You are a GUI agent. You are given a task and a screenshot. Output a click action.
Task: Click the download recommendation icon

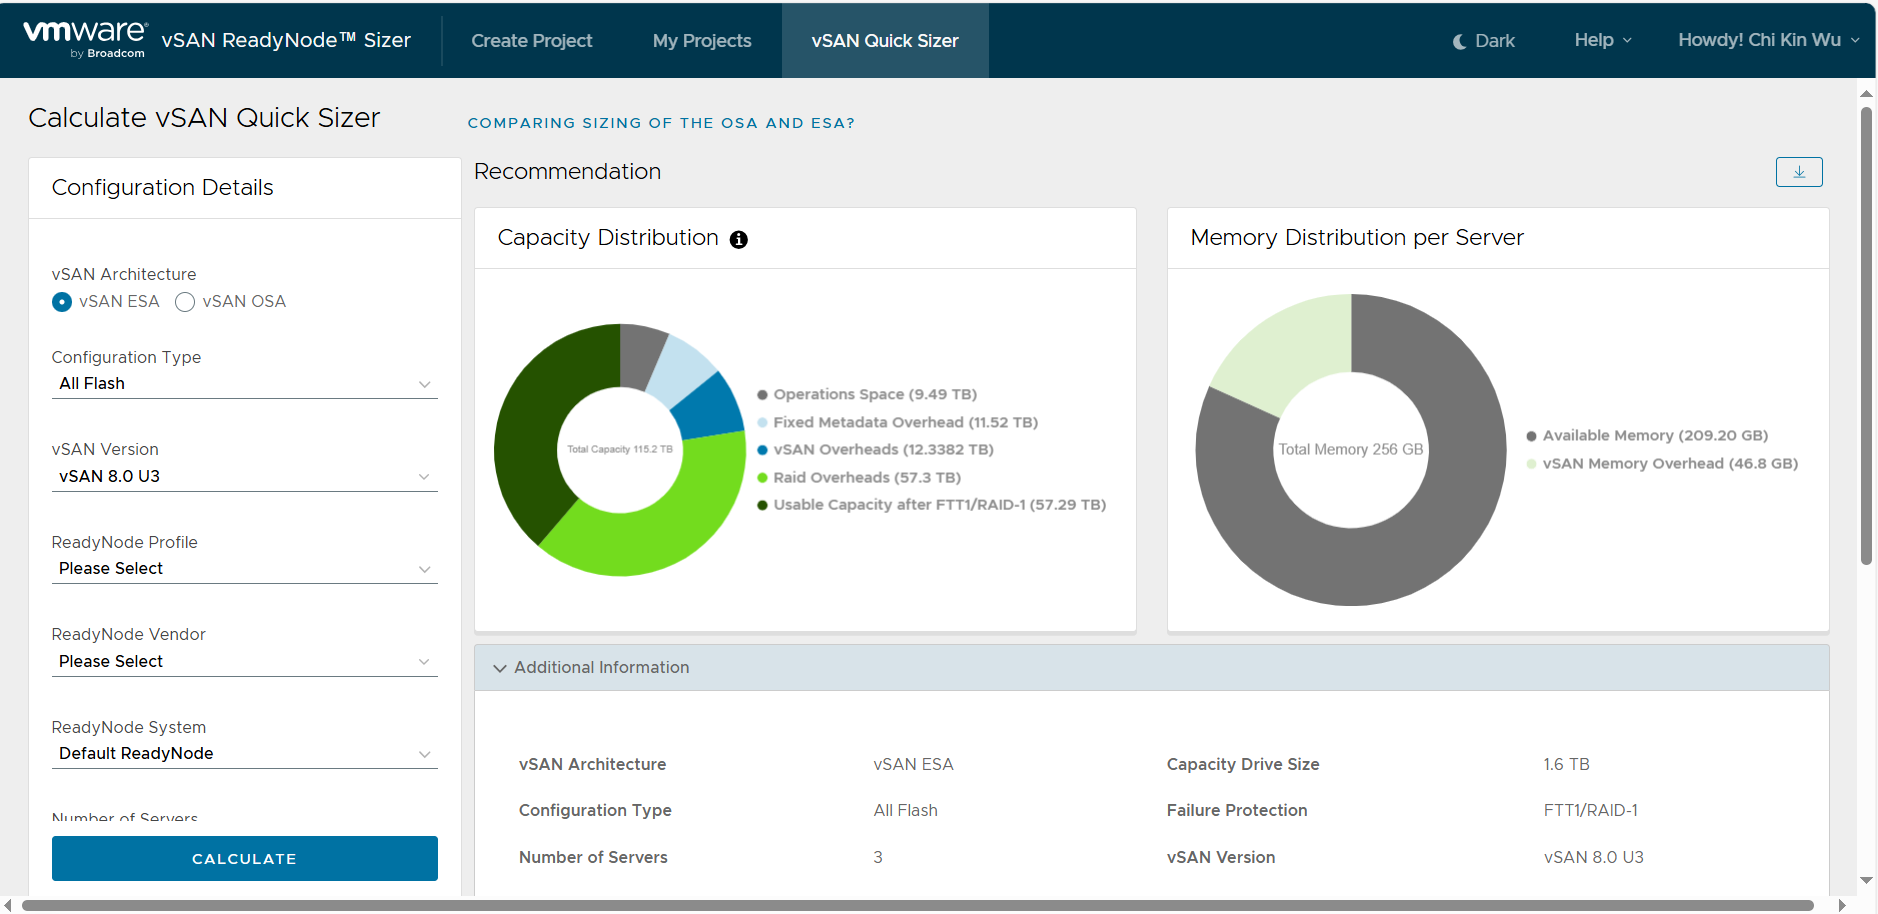pos(1798,172)
